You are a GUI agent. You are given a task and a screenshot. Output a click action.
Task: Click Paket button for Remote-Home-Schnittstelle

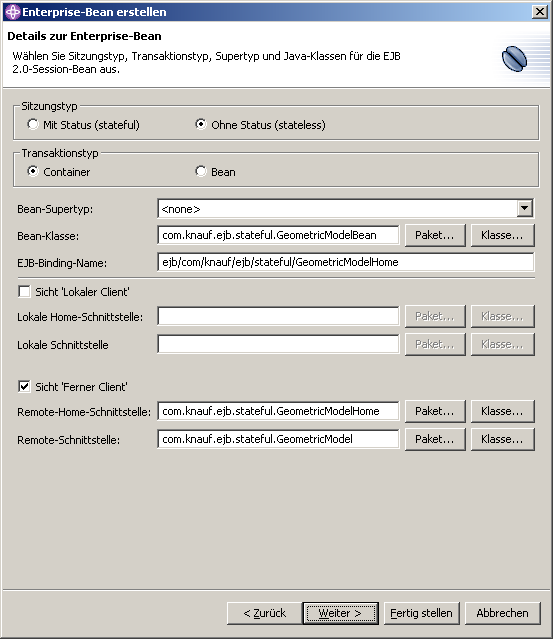pyautogui.click(x=435, y=411)
